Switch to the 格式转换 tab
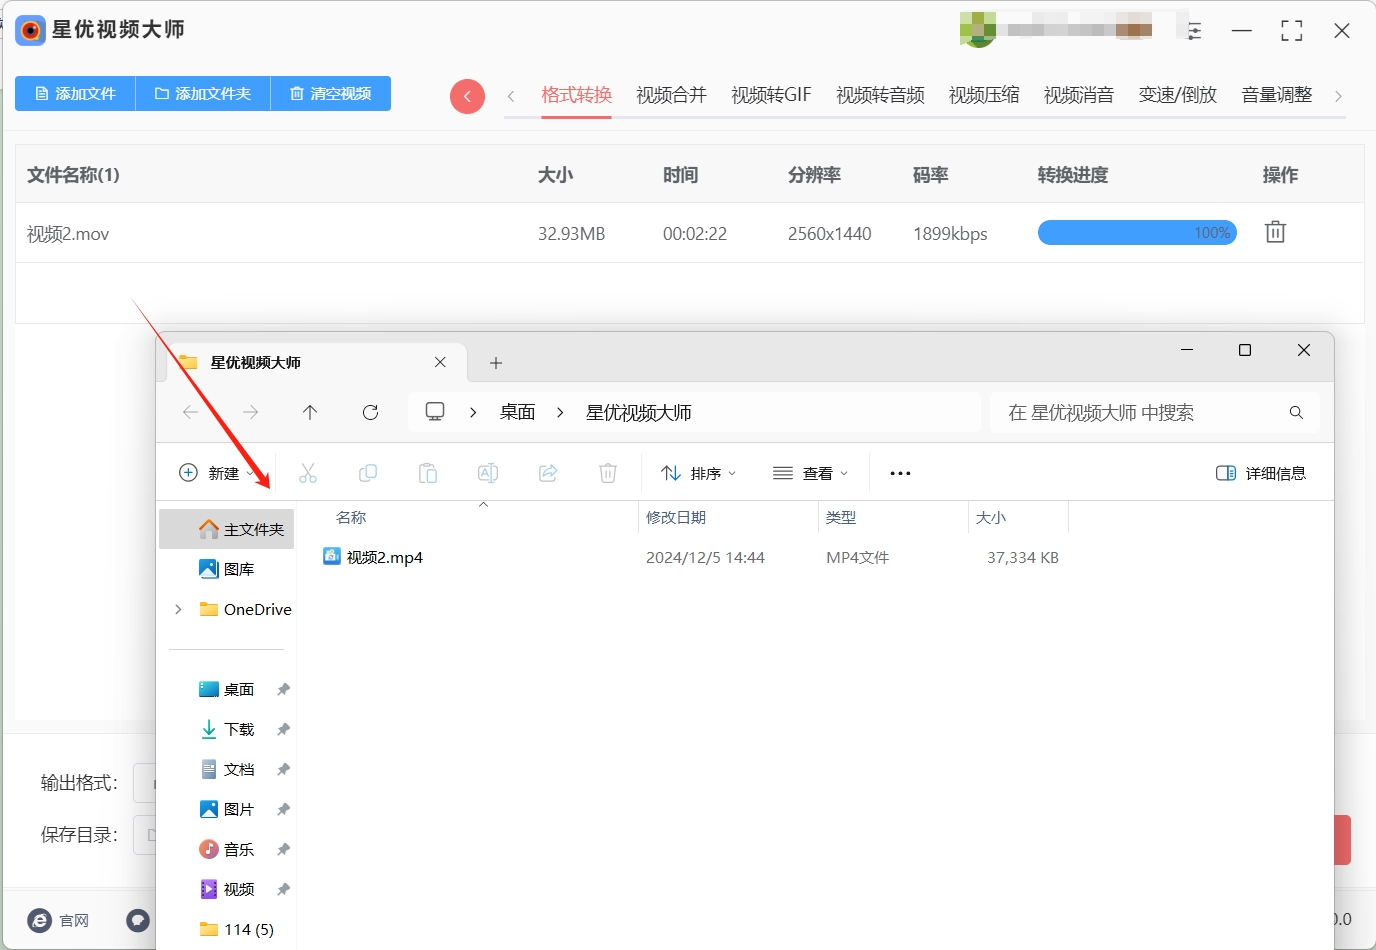 pyautogui.click(x=576, y=95)
